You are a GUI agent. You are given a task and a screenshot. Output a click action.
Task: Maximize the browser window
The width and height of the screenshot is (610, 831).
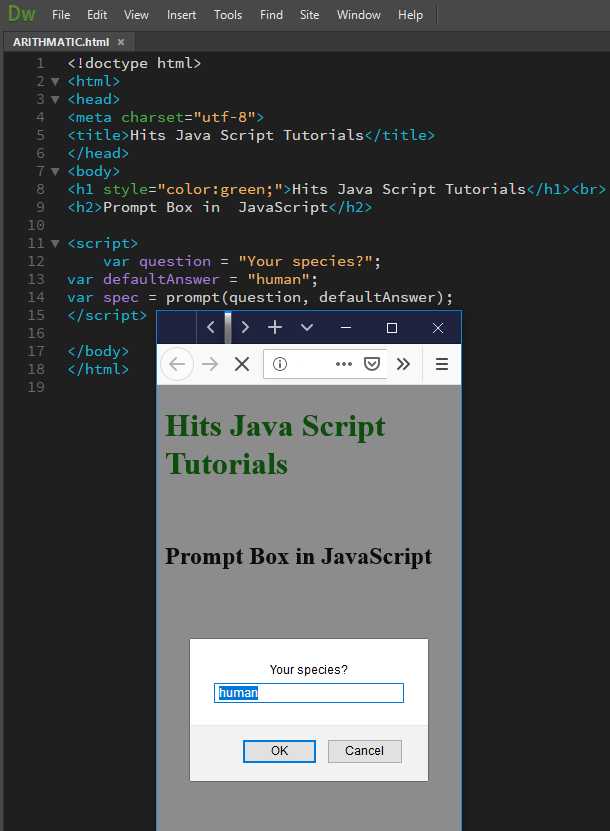click(392, 328)
